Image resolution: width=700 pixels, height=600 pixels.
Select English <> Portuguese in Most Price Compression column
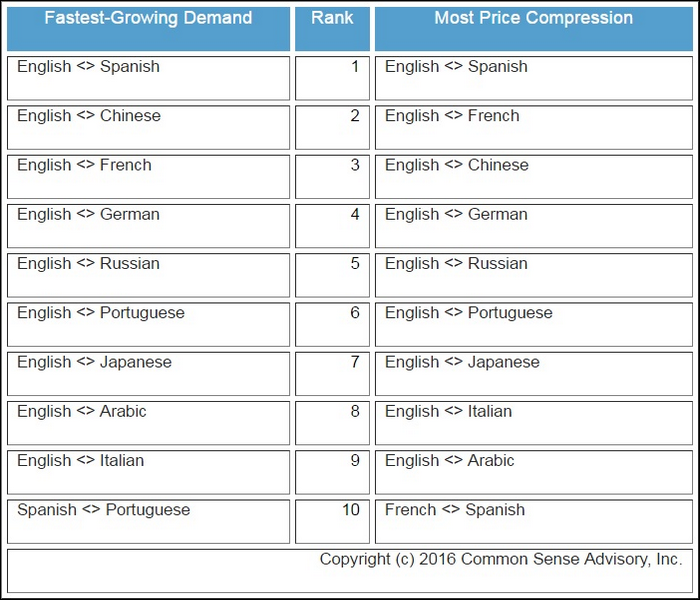point(469,313)
